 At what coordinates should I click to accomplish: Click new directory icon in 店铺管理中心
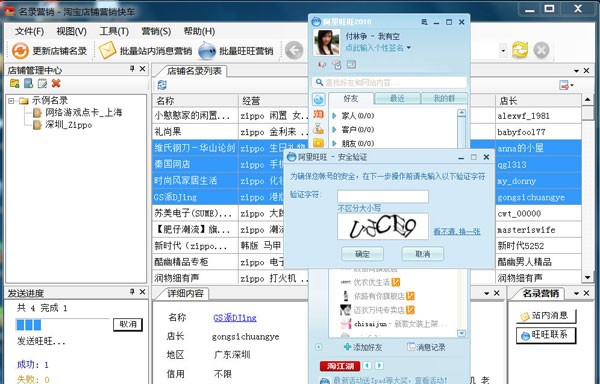(15, 83)
